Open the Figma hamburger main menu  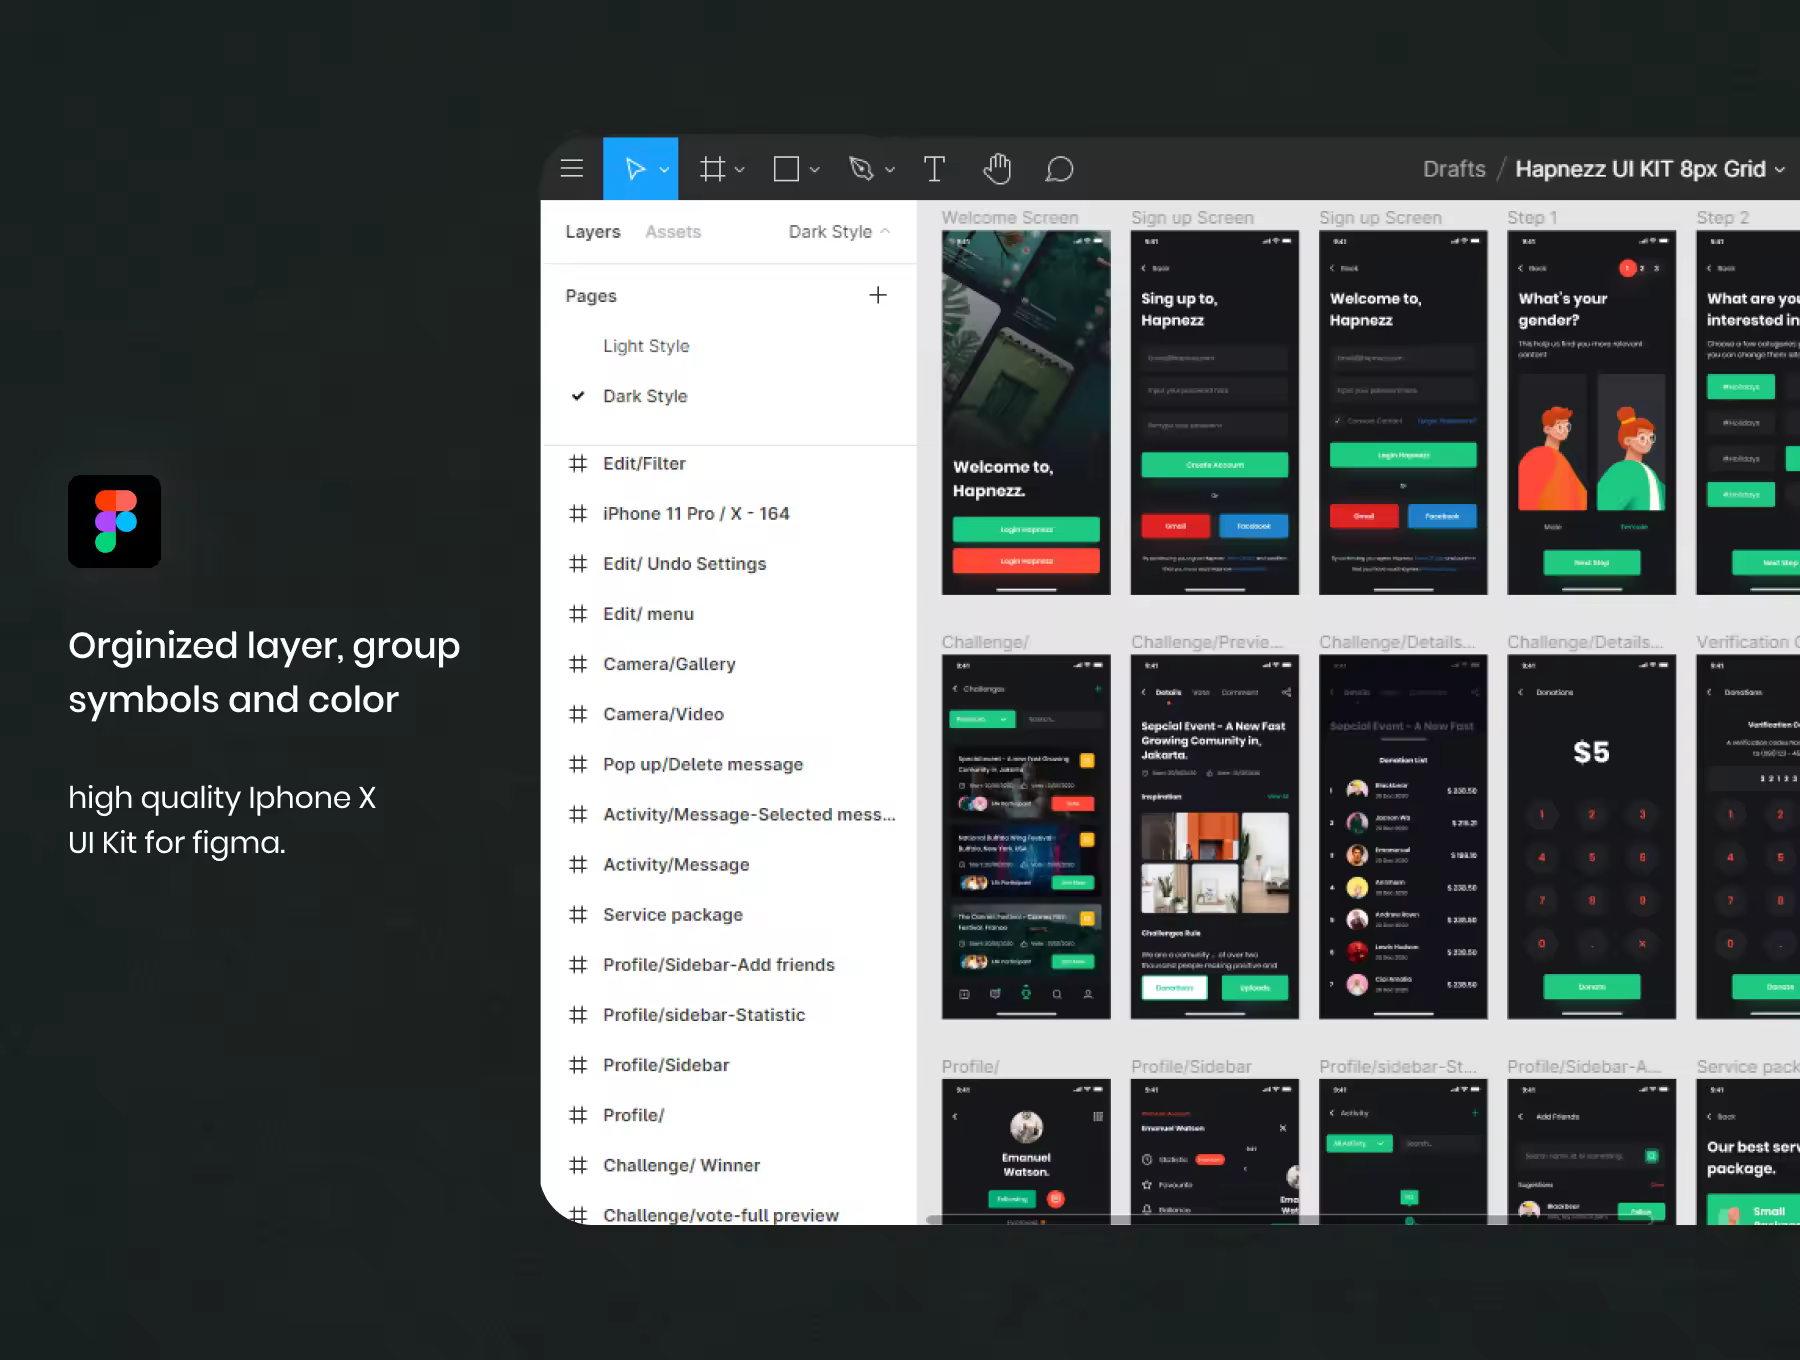[x=572, y=169]
